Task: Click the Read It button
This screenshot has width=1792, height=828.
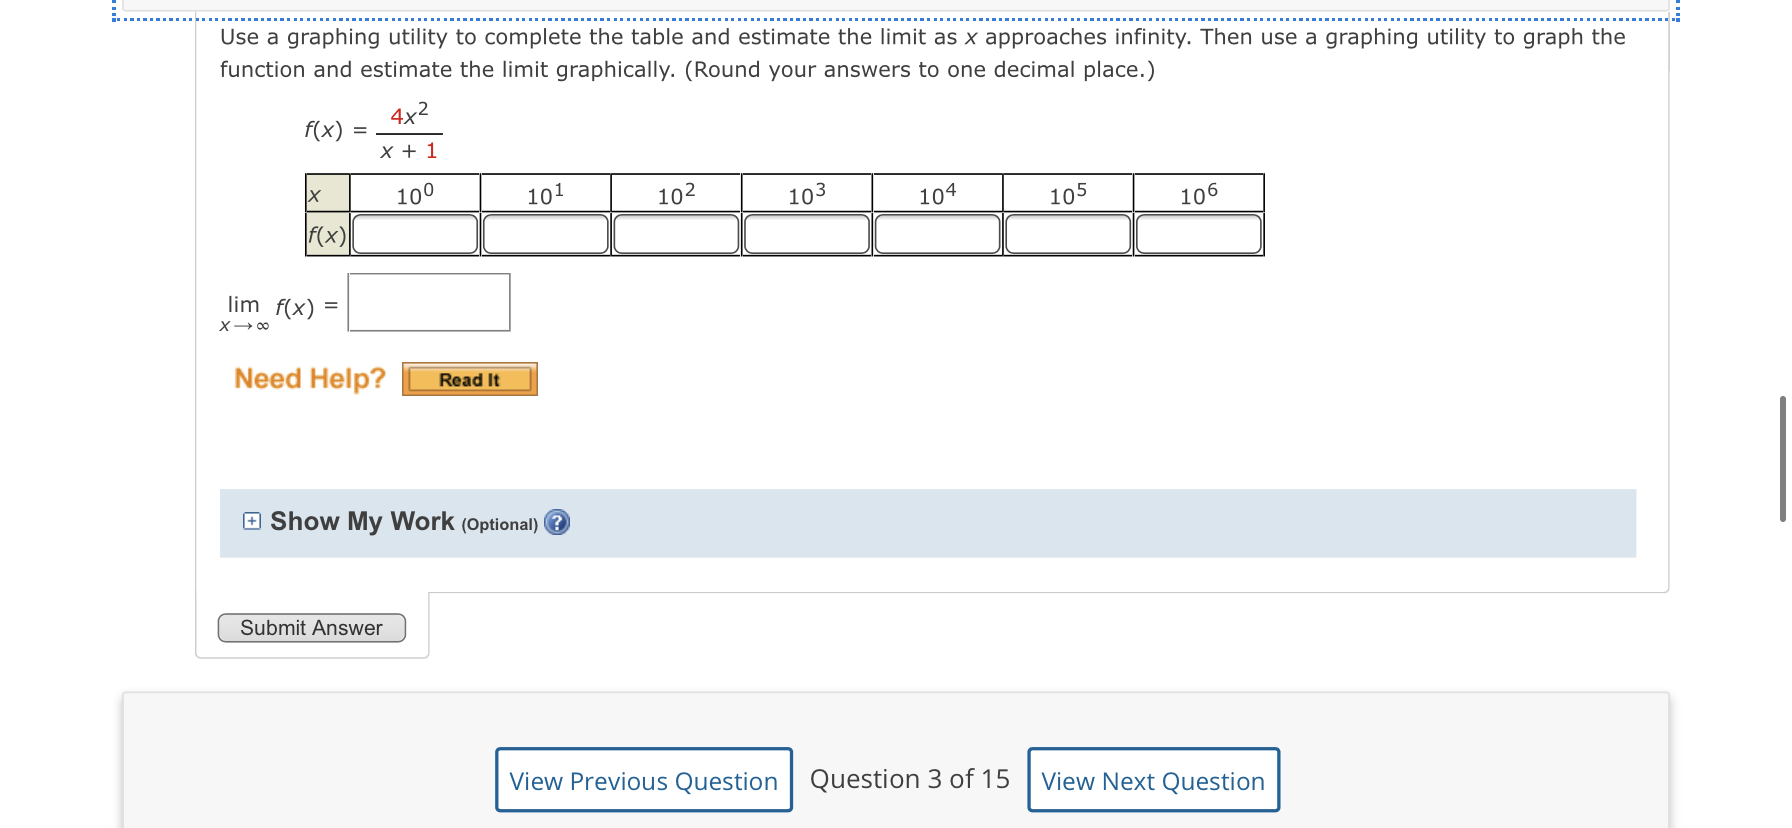Action: [x=469, y=379]
